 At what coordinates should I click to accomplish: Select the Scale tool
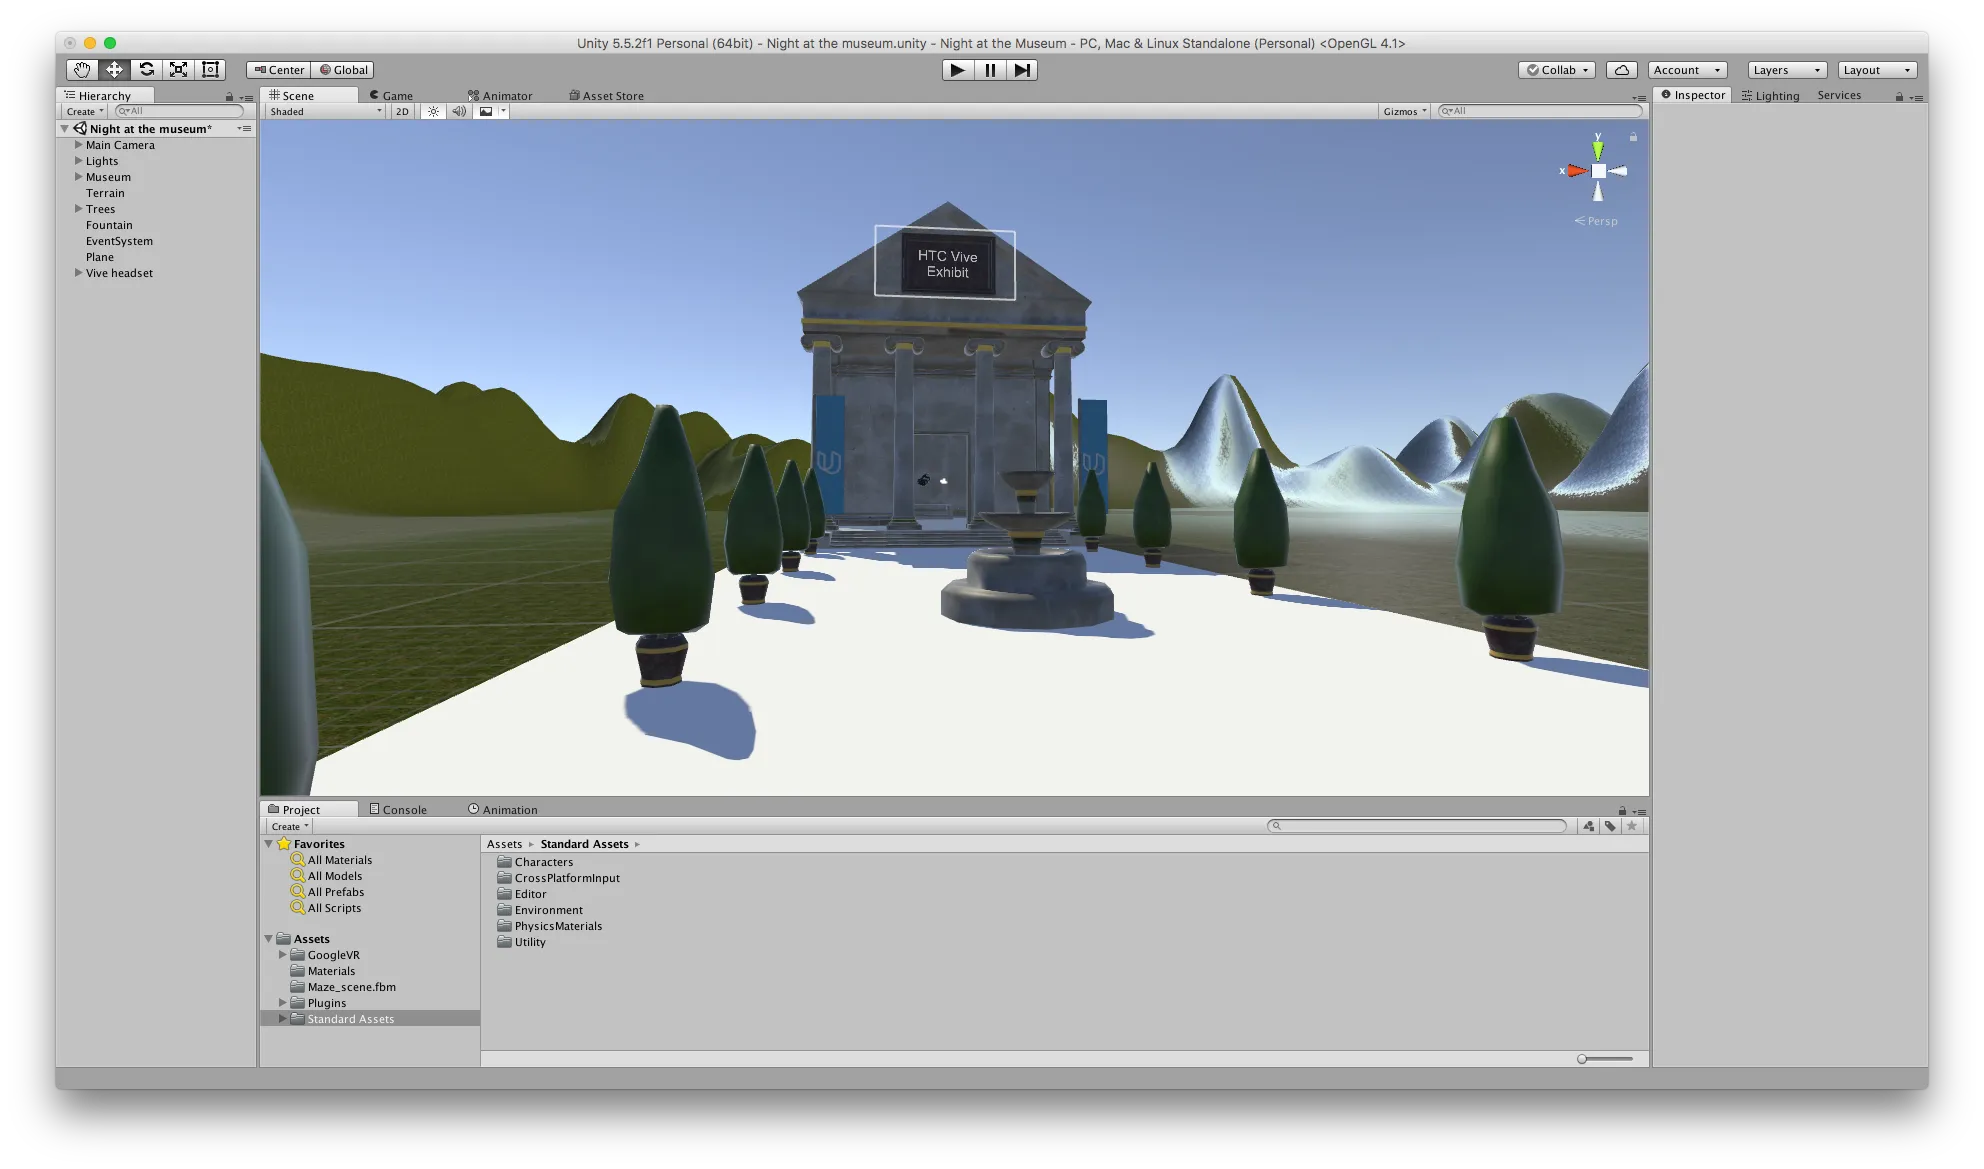[178, 70]
